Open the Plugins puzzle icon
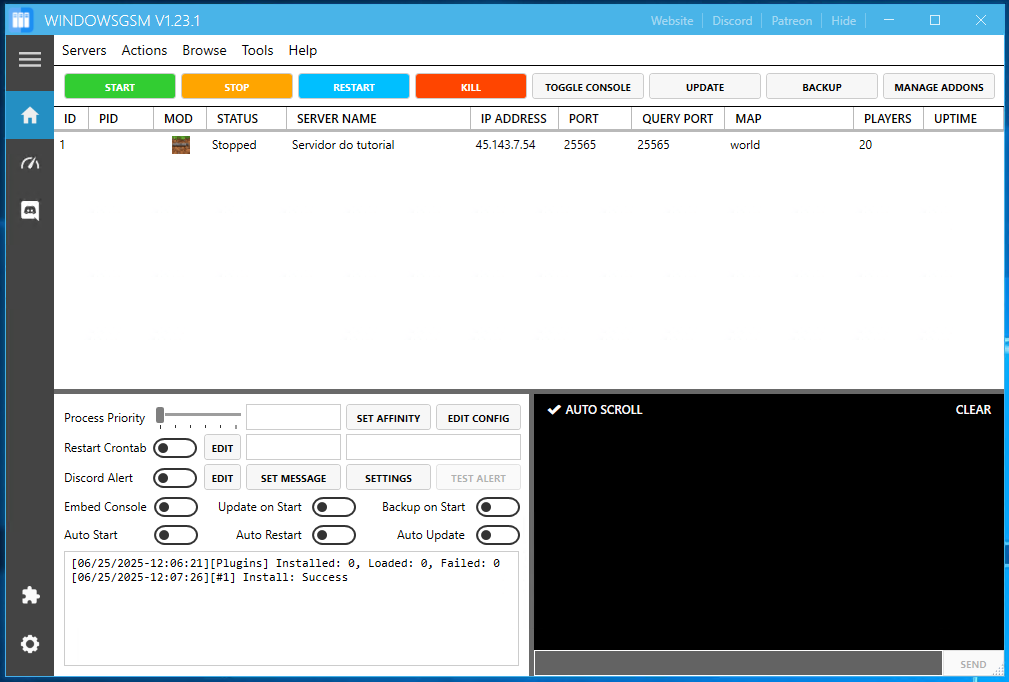The image size is (1009, 682). point(30,595)
